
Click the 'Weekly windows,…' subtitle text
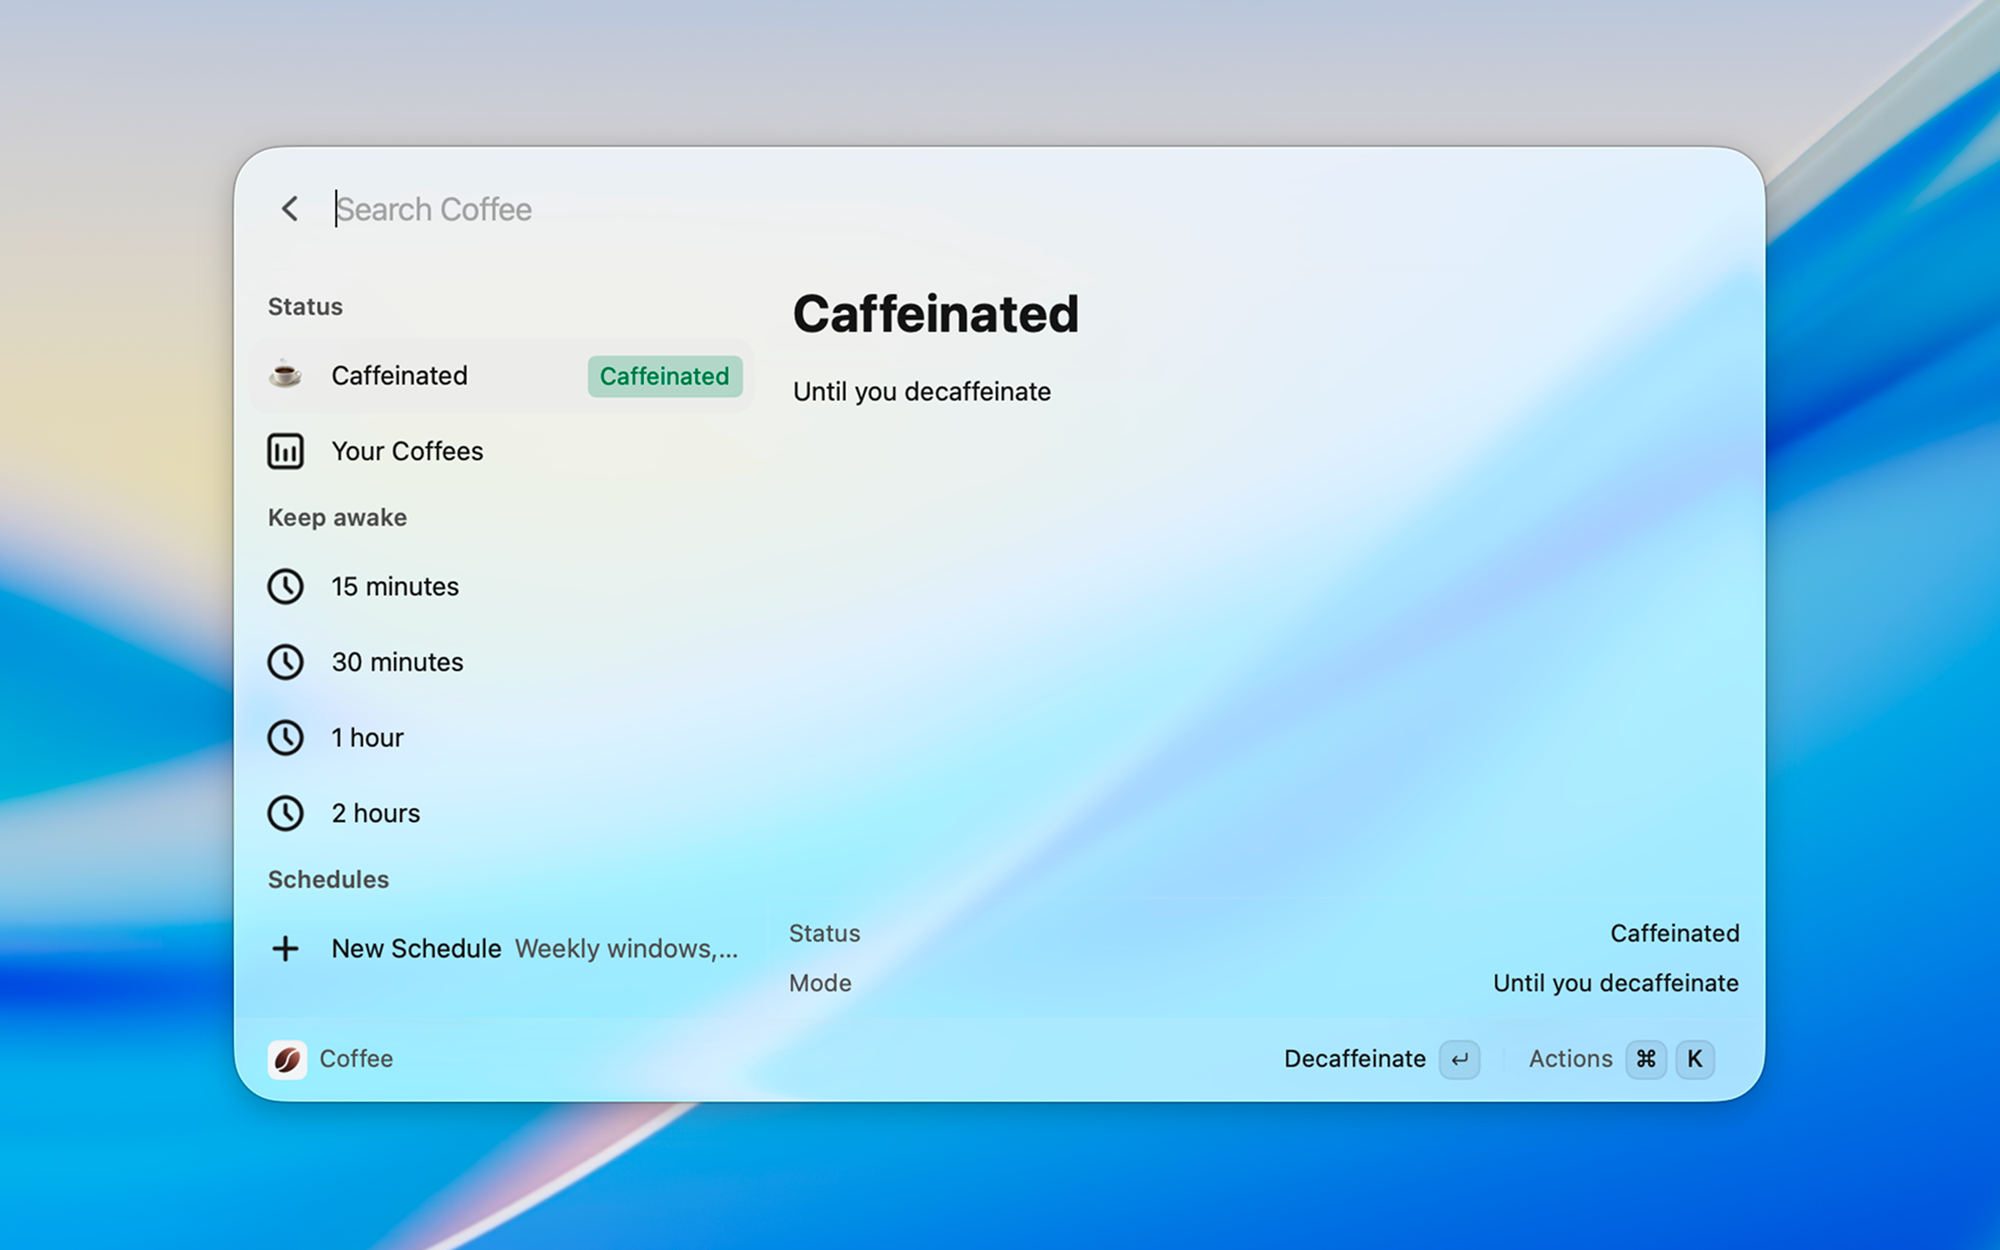pyautogui.click(x=627, y=948)
